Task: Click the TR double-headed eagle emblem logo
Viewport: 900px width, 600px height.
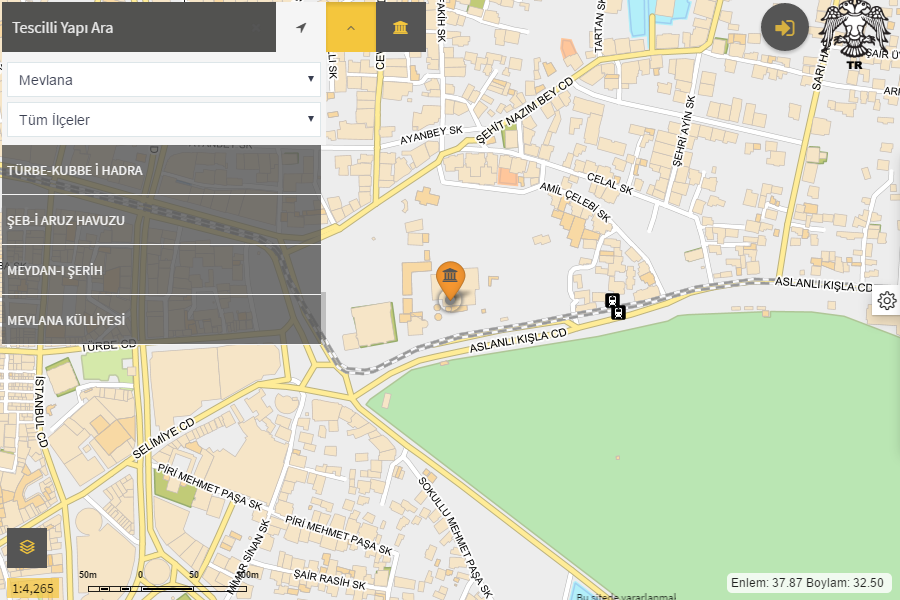Action: (854, 38)
